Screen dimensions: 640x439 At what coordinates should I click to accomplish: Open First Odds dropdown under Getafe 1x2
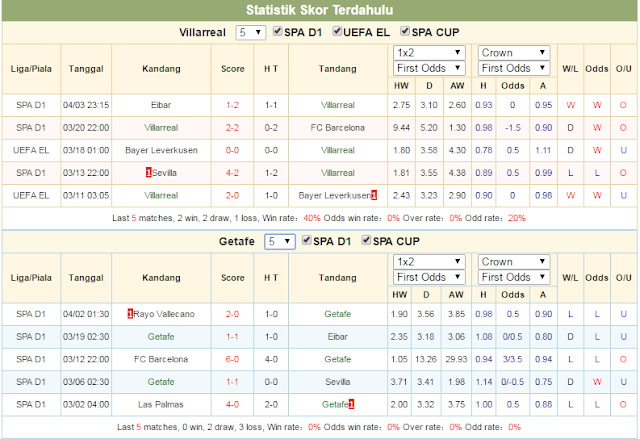pyautogui.click(x=429, y=277)
